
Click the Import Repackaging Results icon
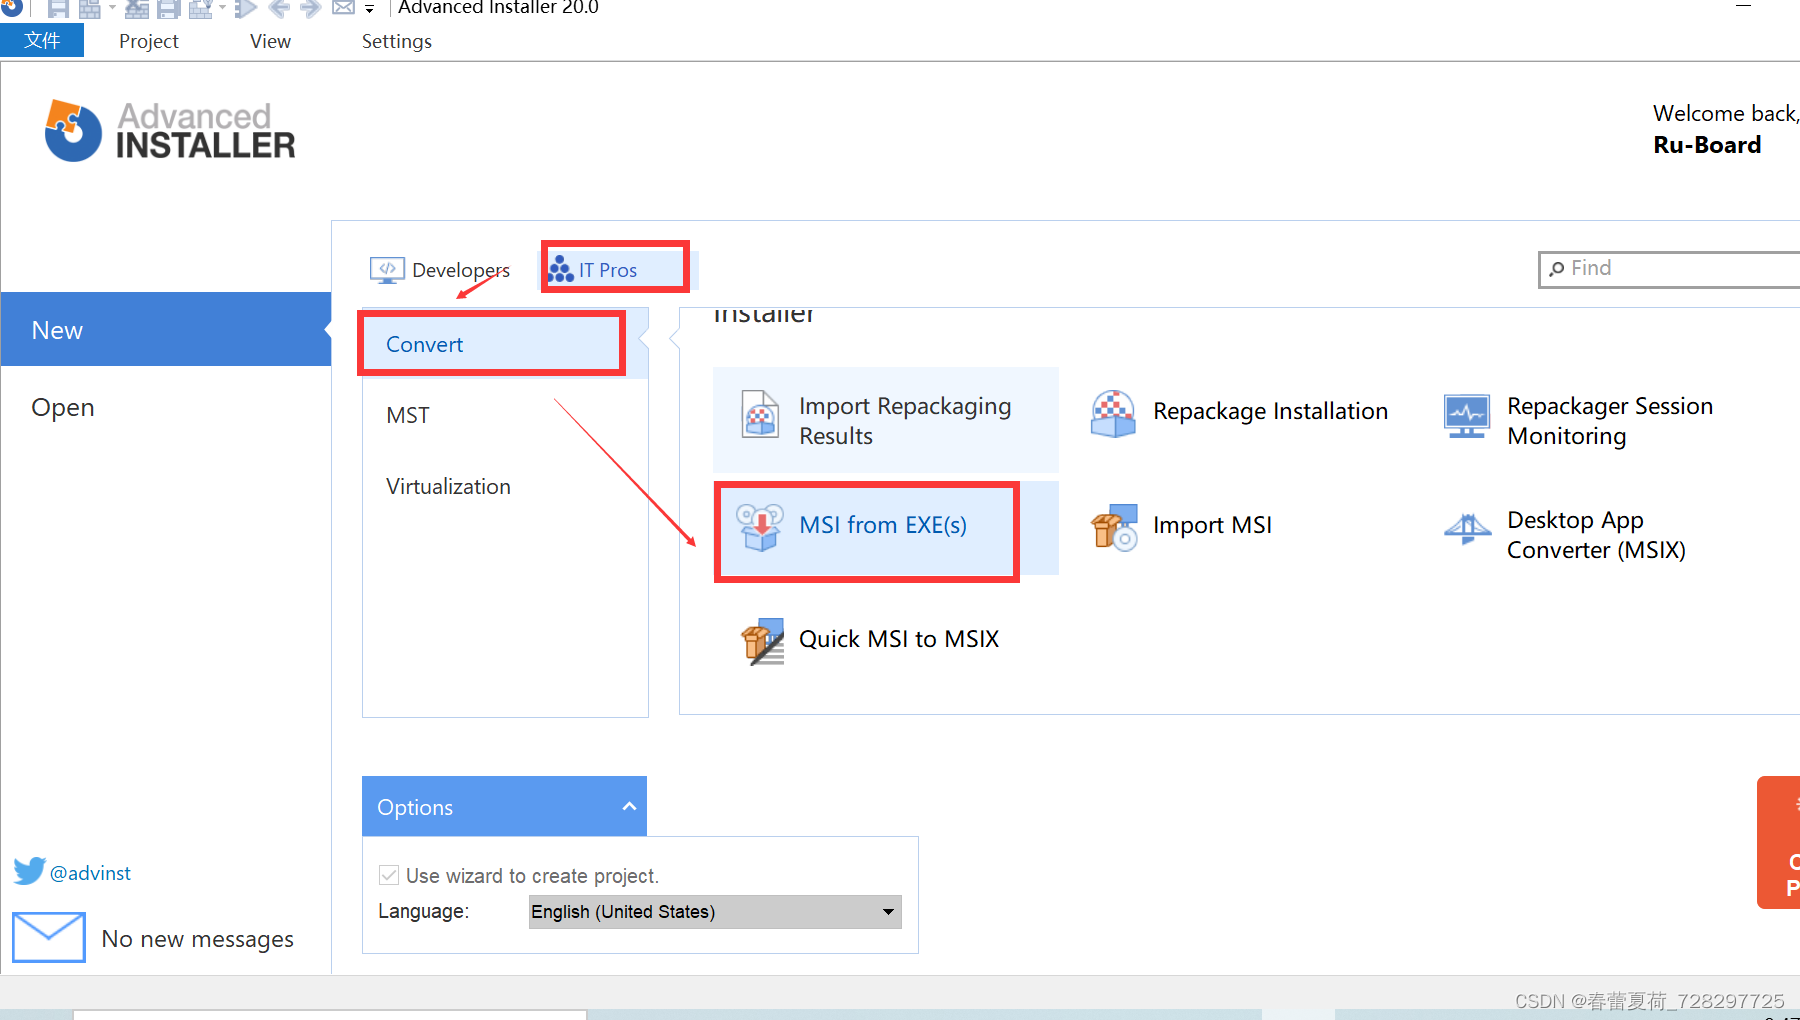(x=760, y=415)
